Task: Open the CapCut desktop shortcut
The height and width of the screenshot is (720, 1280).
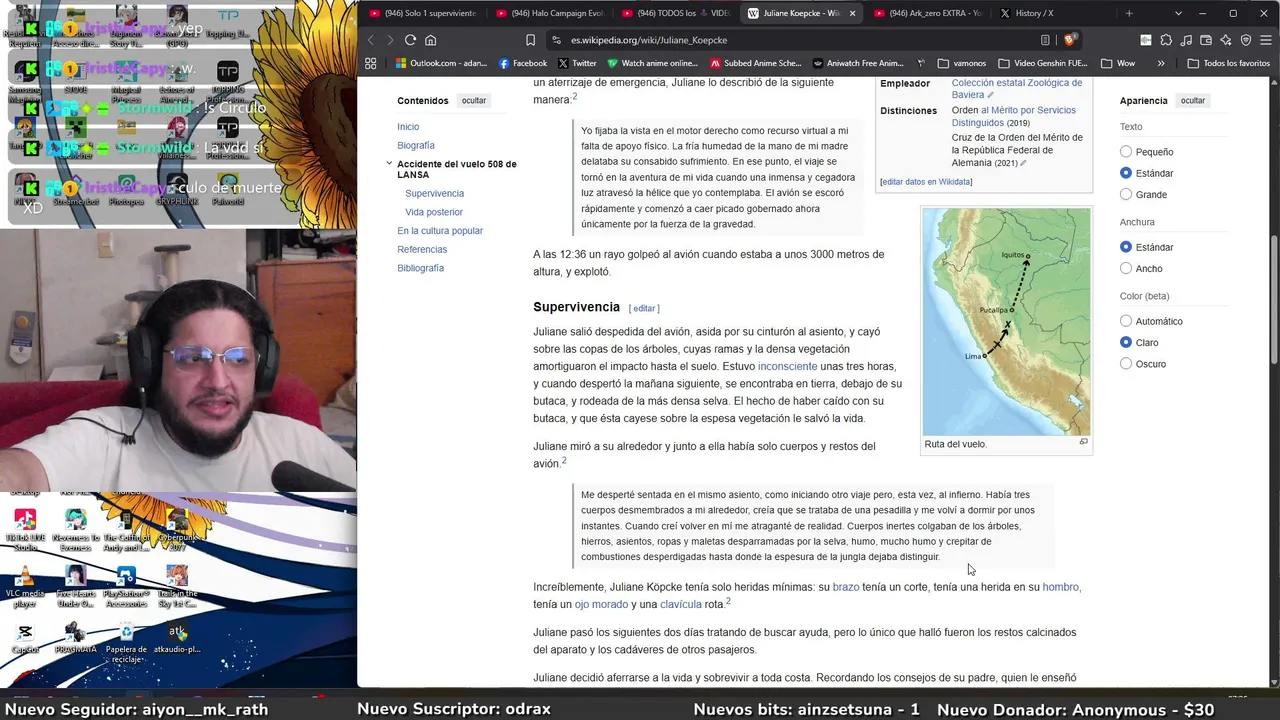Action: pos(25,638)
